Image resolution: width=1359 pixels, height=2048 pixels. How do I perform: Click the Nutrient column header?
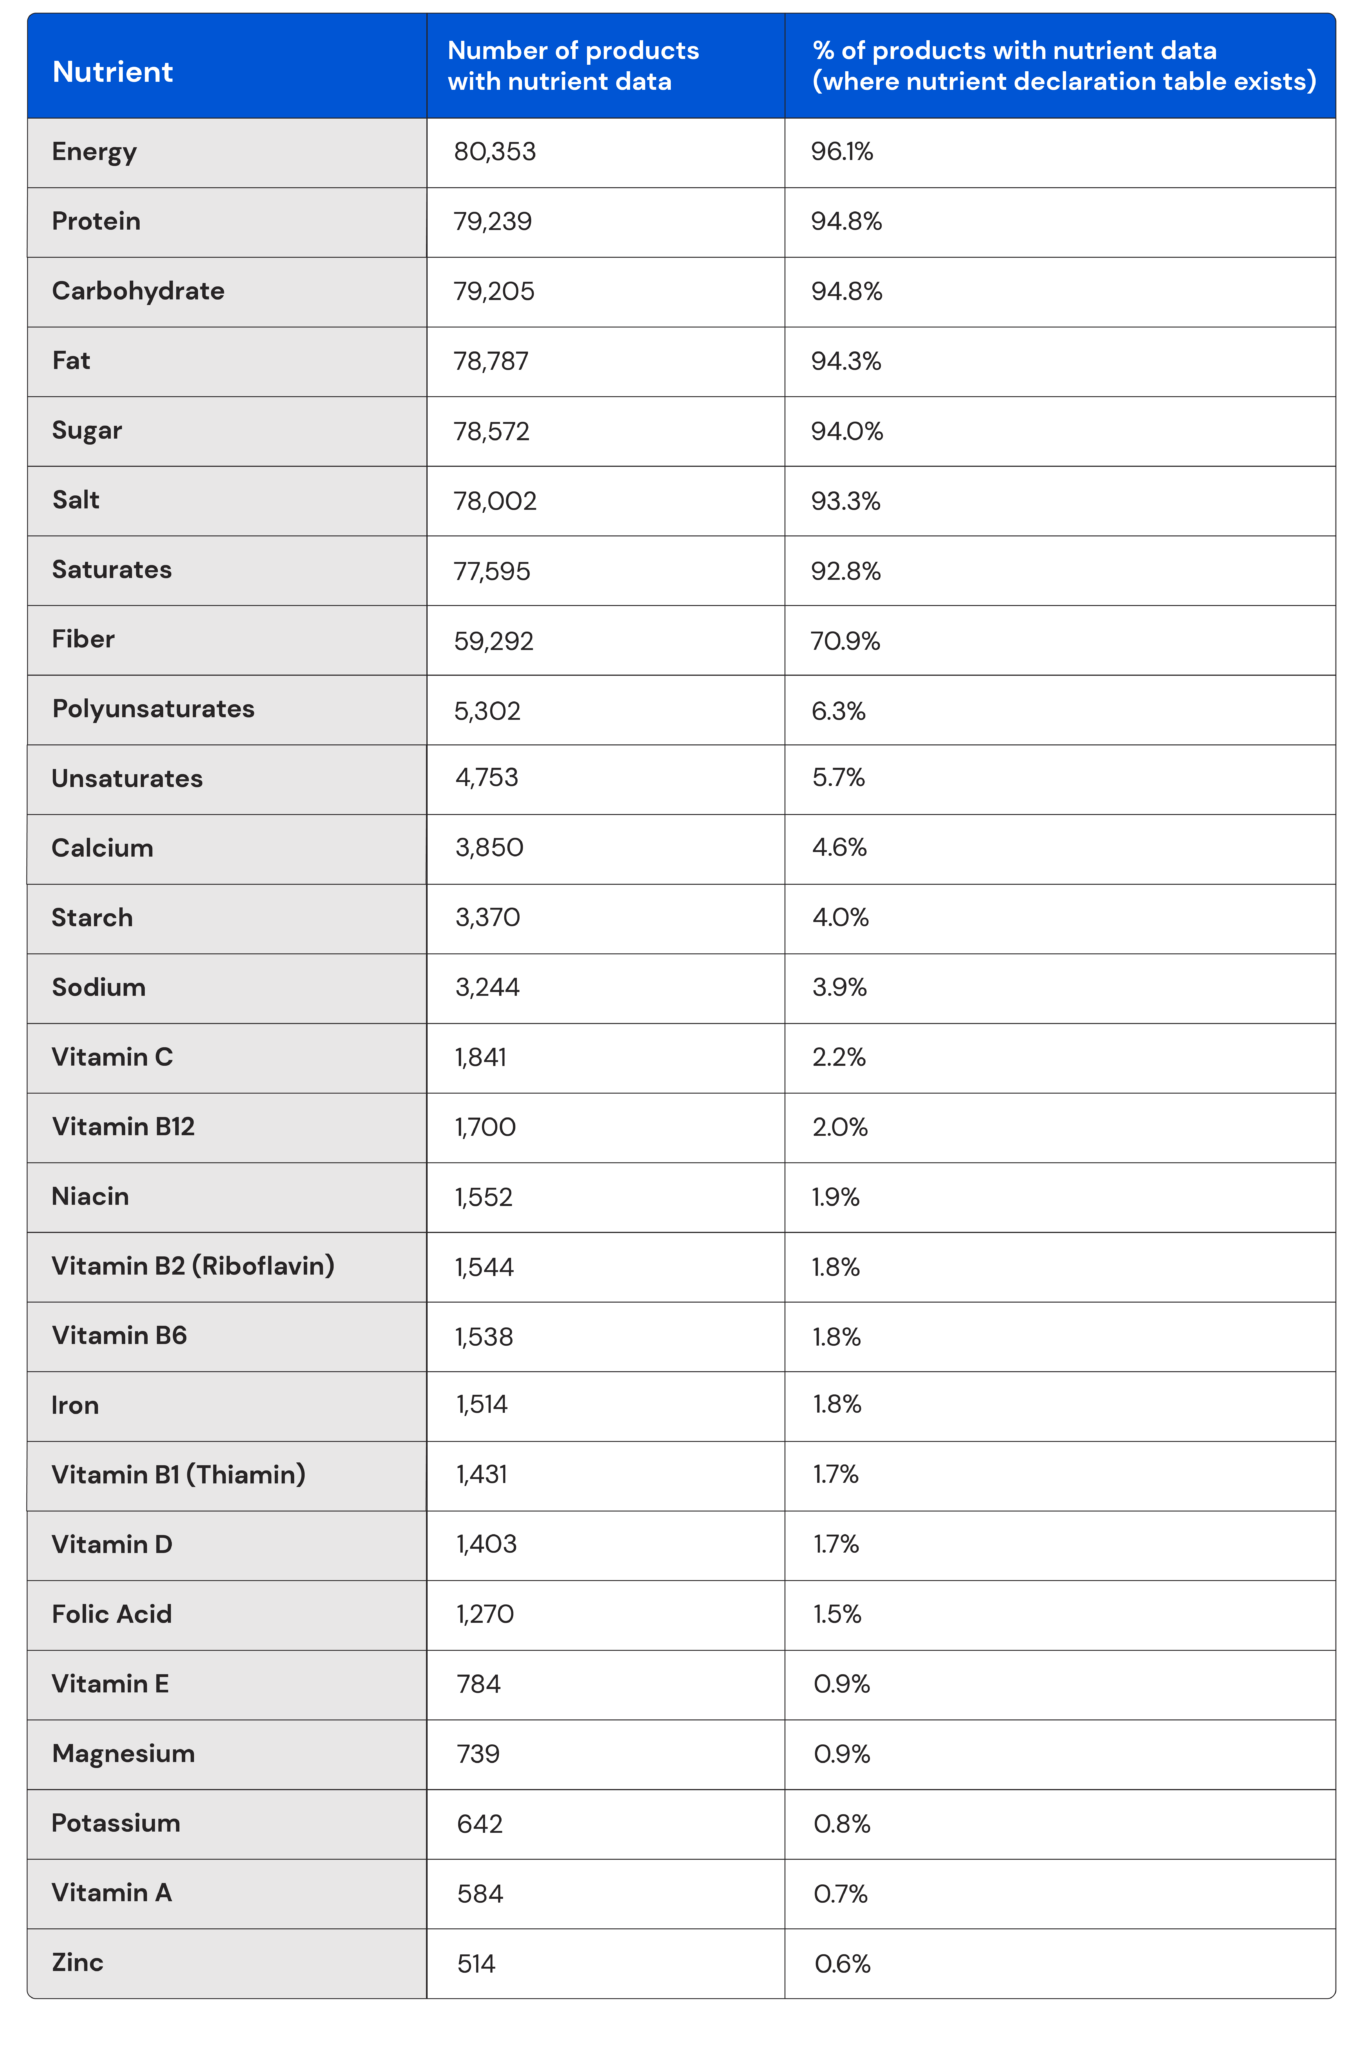coord(112,71)
